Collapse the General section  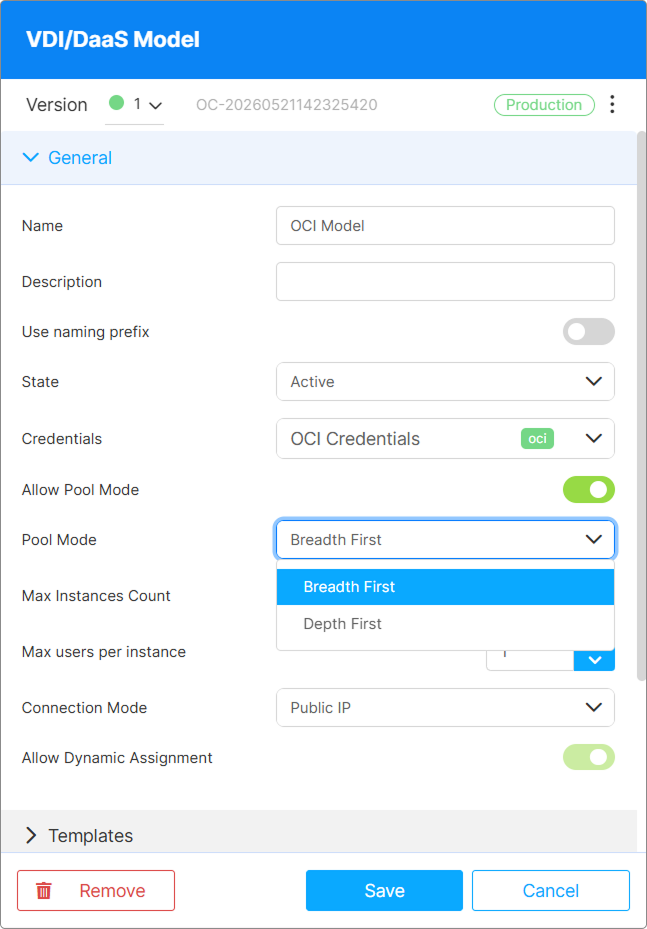[x=319, y=158]
